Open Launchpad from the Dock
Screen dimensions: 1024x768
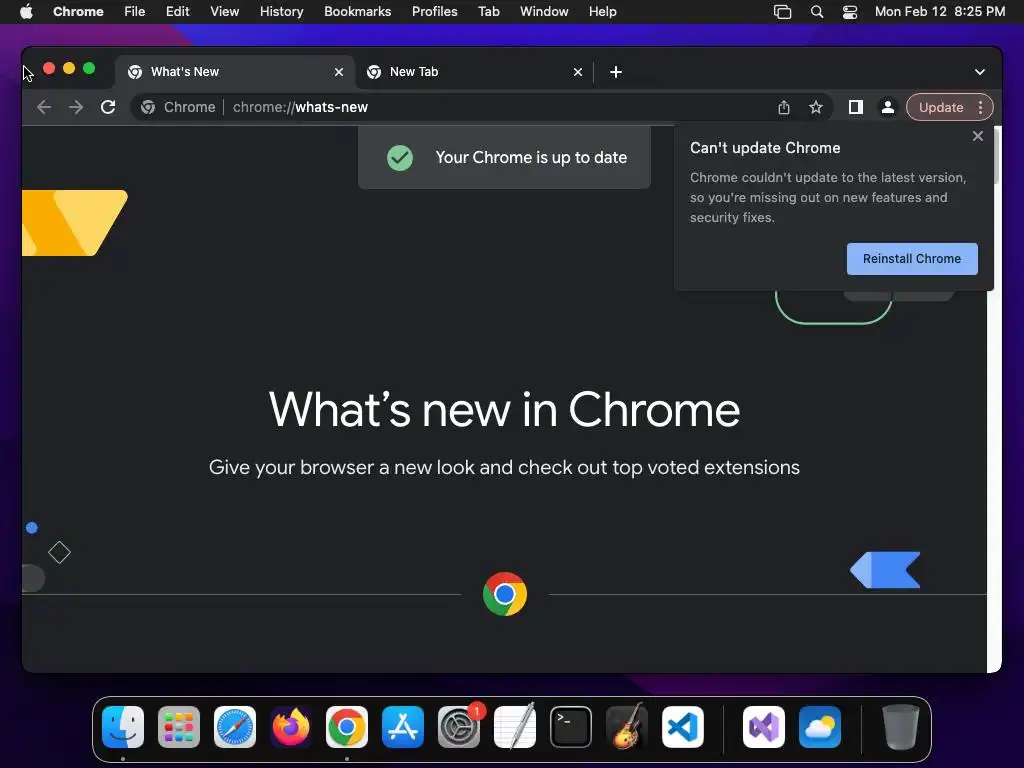click(178, 727)
